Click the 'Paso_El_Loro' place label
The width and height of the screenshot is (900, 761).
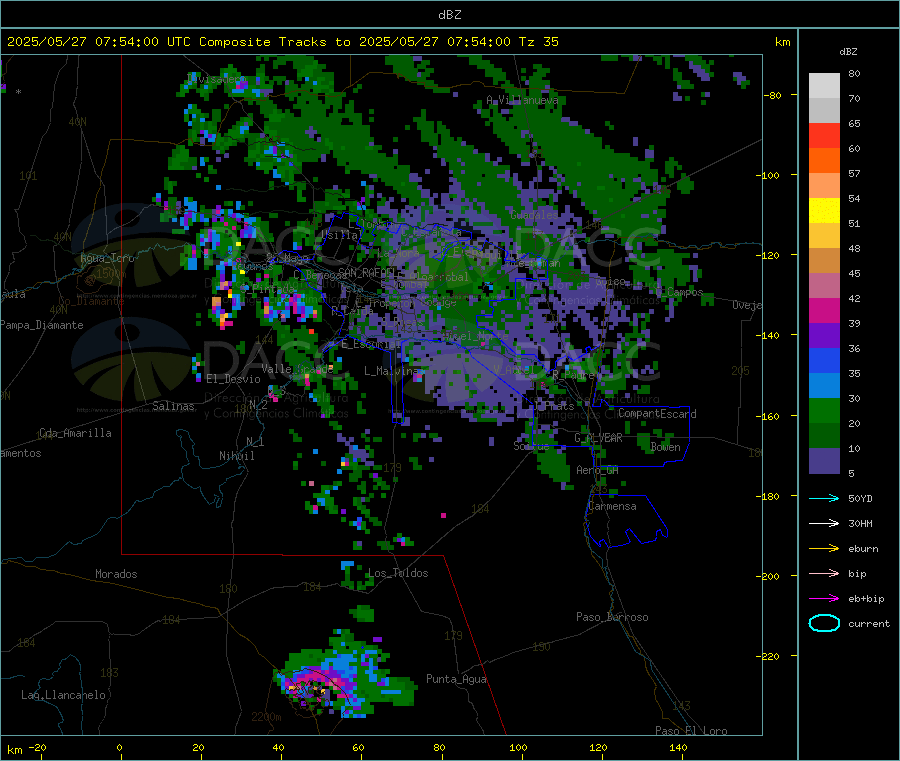691,731
